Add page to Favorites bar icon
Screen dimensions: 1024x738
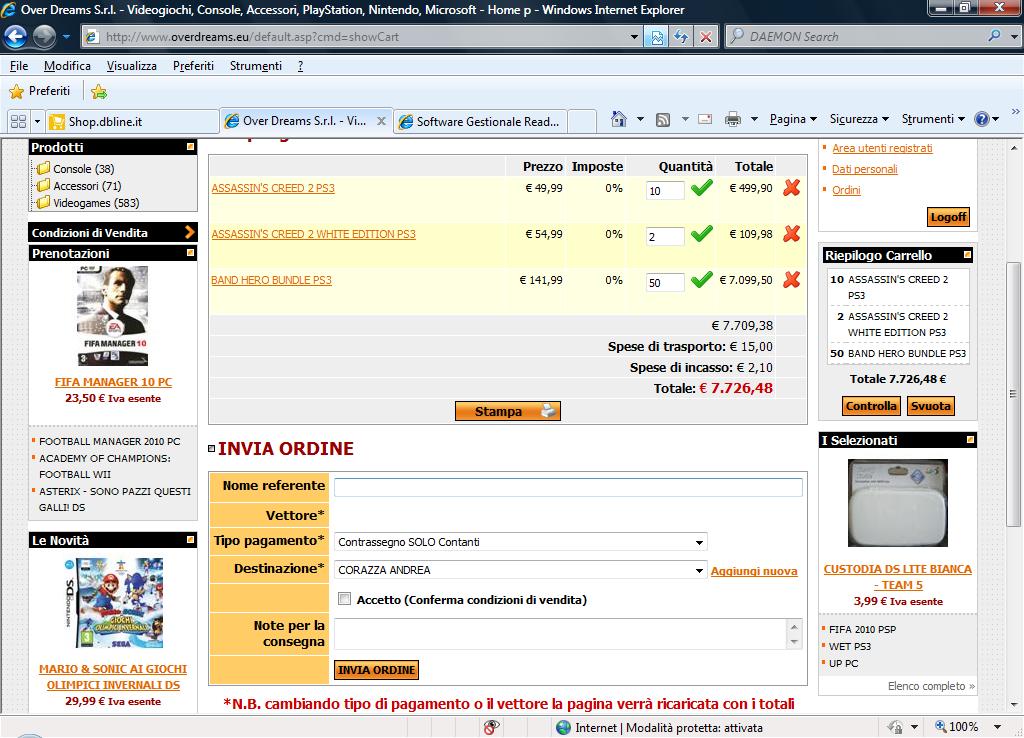coord(99,91)
